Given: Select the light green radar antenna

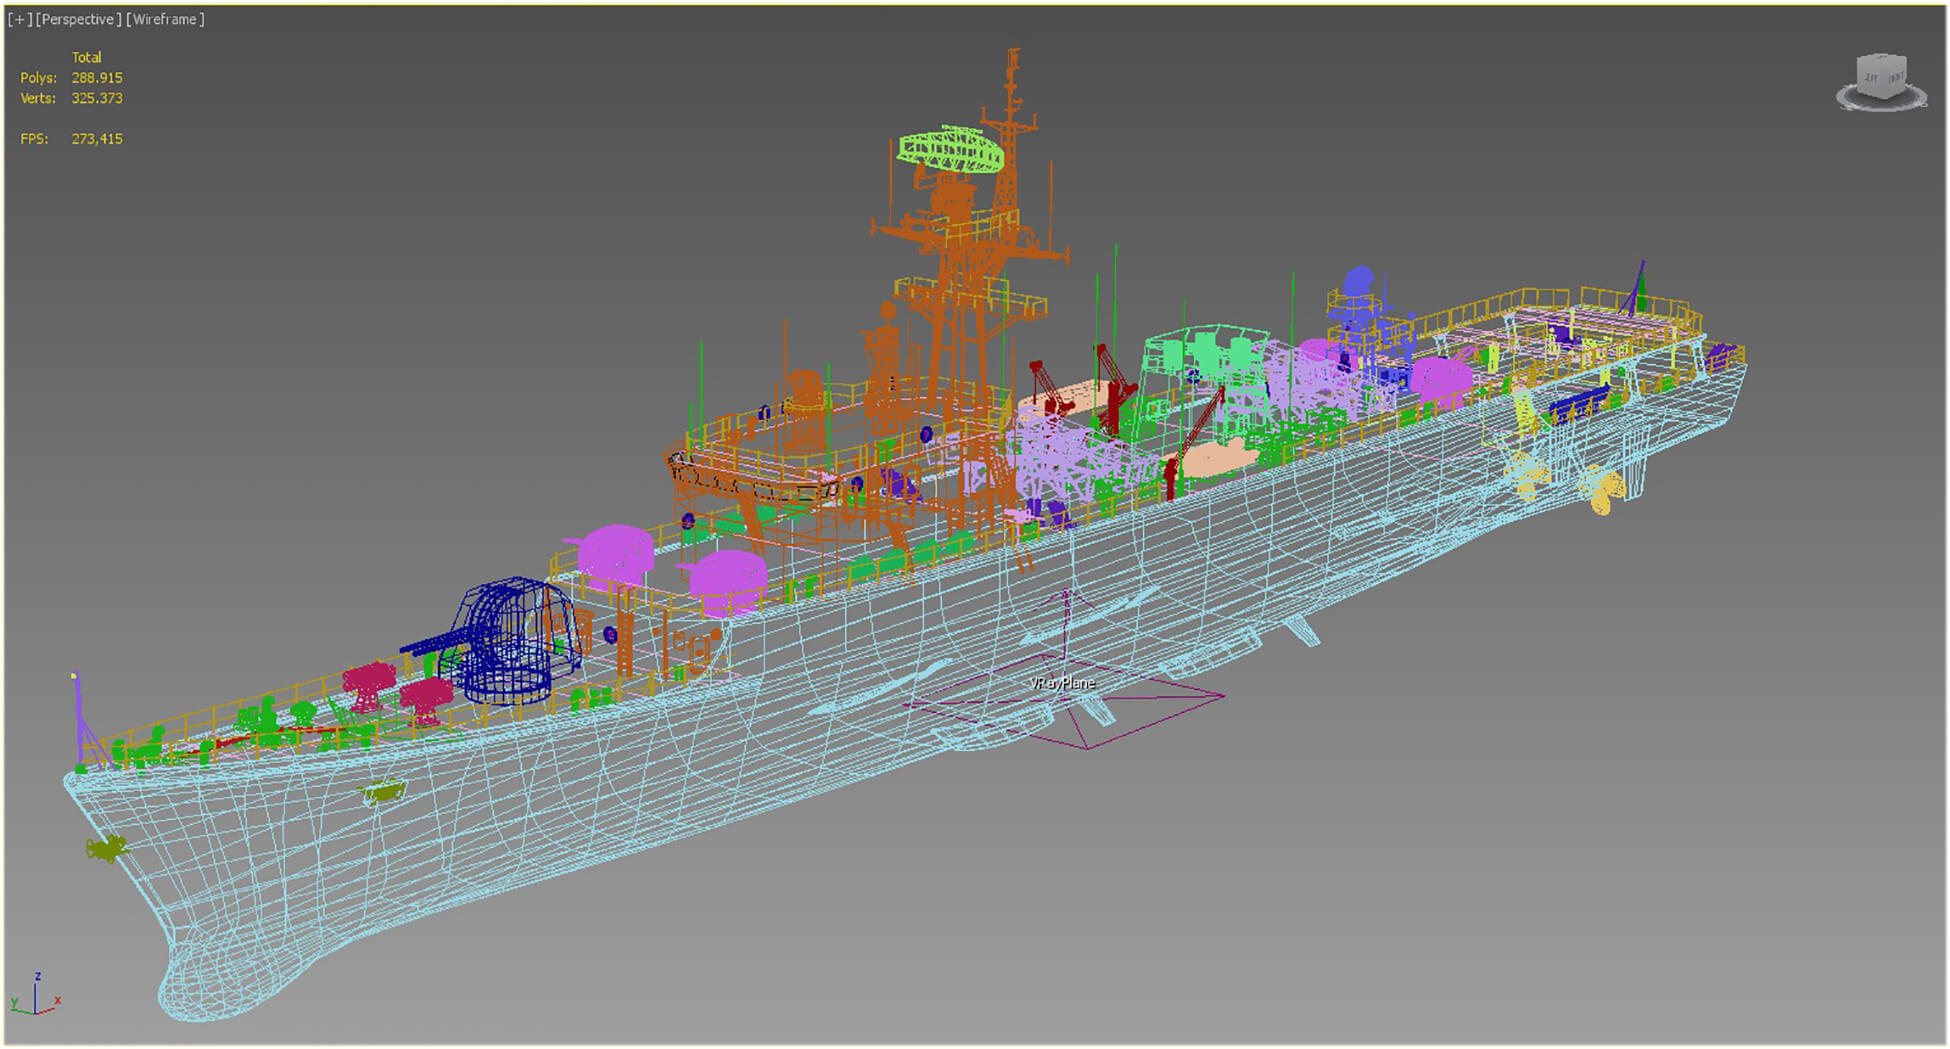Looking at the screenshot, I should click(x=950, y=148).
